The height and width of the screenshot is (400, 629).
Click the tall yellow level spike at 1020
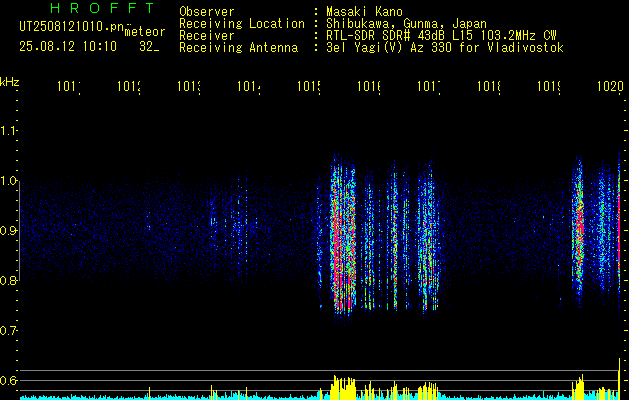tap(619, 377)
